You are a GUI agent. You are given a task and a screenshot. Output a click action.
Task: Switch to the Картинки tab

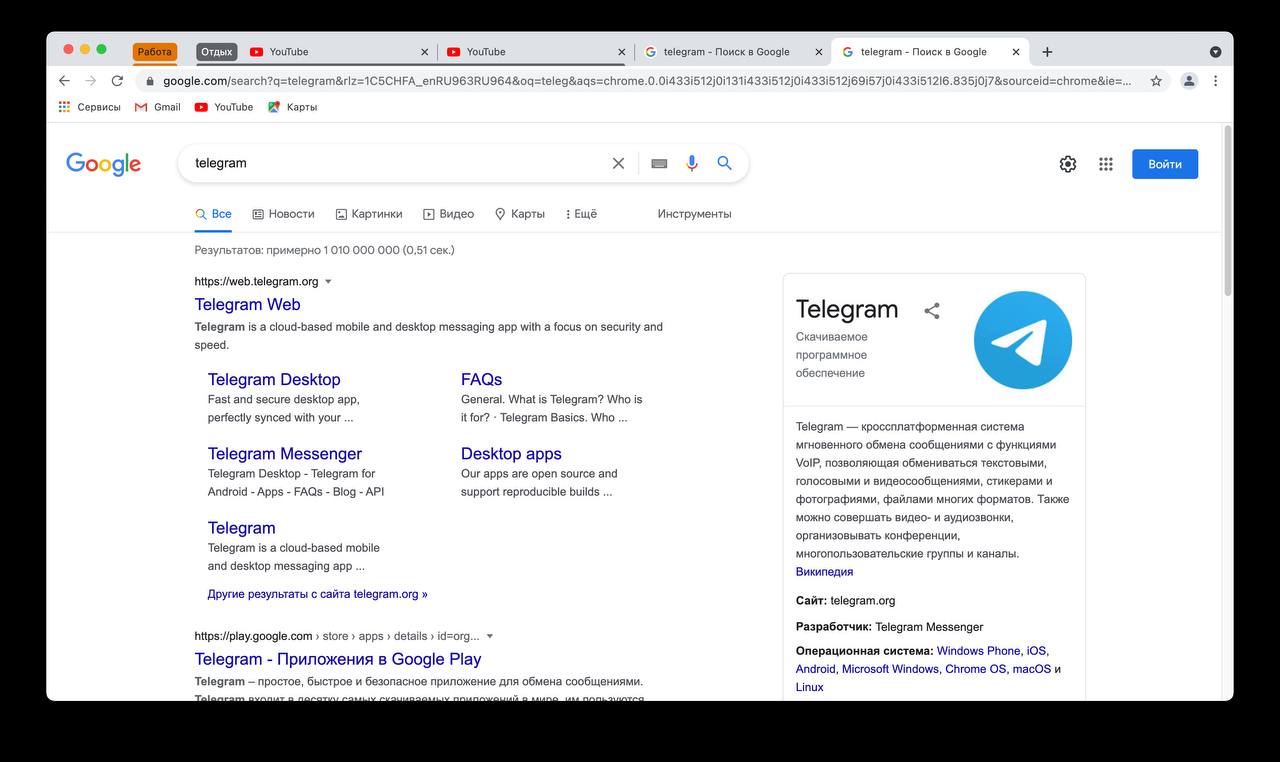tap(369, 214)
